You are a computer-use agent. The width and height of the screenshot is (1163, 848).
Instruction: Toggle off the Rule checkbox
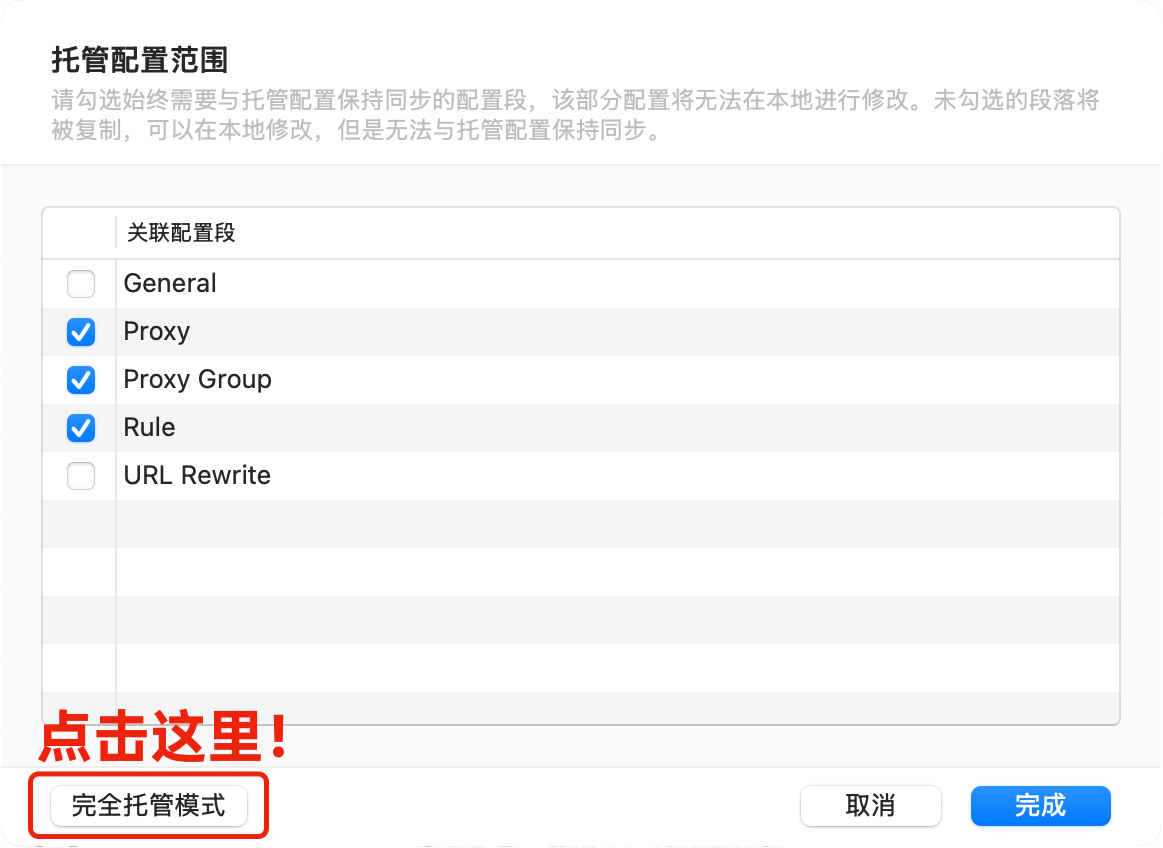80,428
